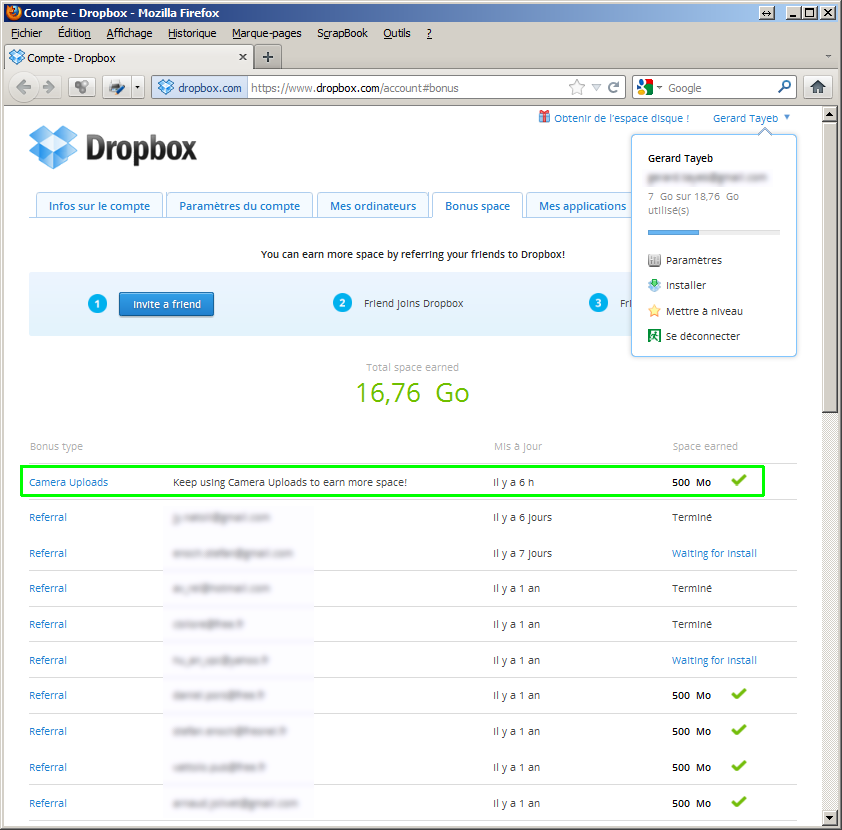Click the storage usage progress bar
The width and height of the screenshot is (842, 830).
coord(714,232)
